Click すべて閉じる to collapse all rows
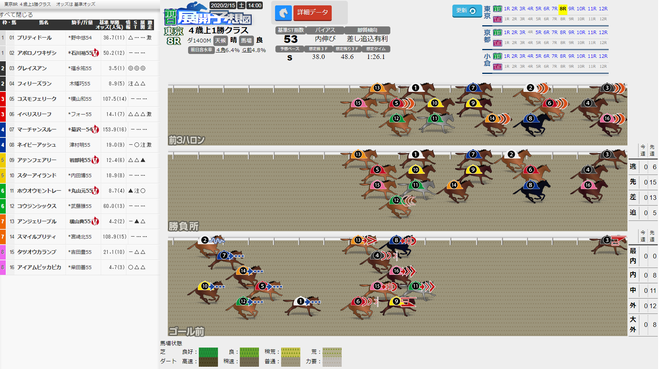This screenshot has height=369, width=660. click(16, 15)
